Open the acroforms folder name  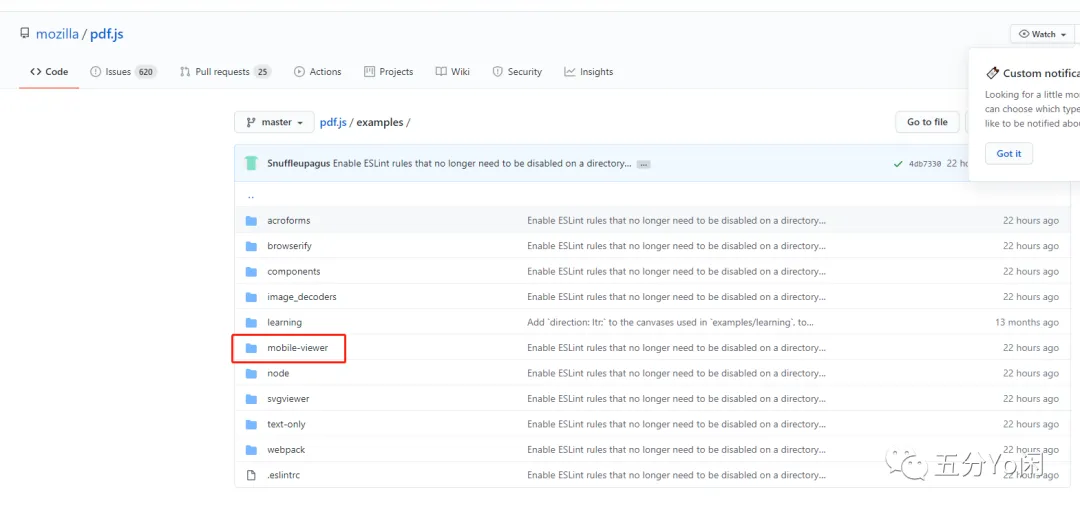289,221
